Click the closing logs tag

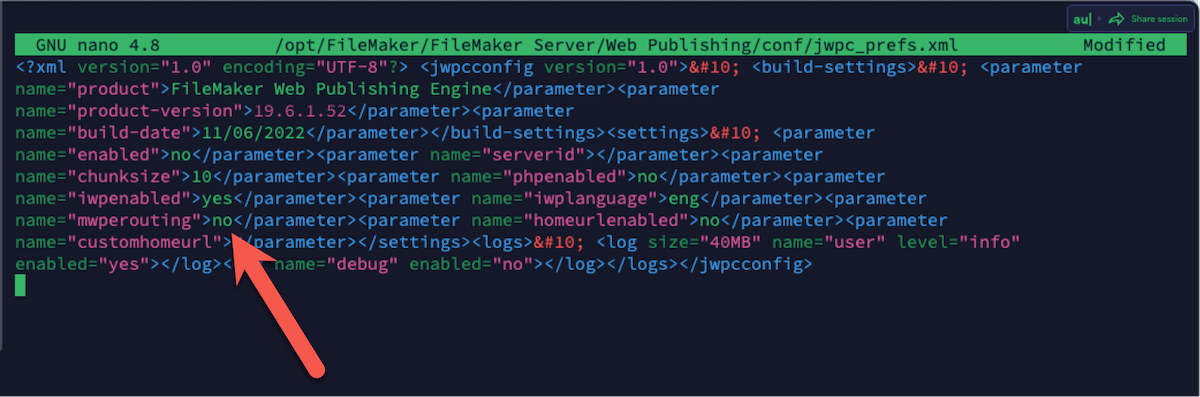[x=642, y=264]
